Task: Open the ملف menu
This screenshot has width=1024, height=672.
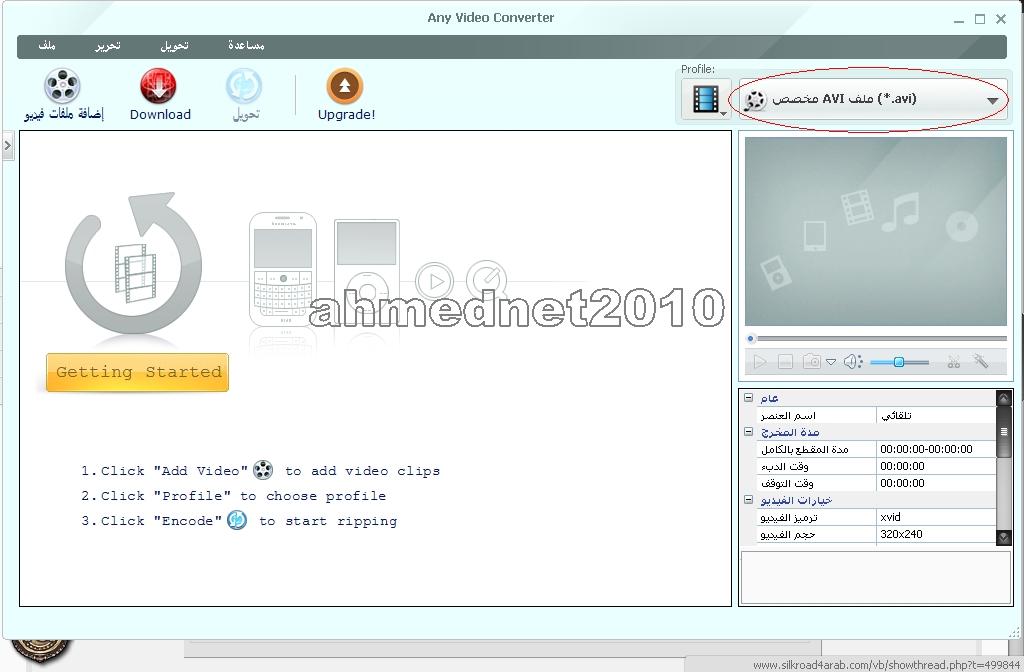Action: coord(47,45)
